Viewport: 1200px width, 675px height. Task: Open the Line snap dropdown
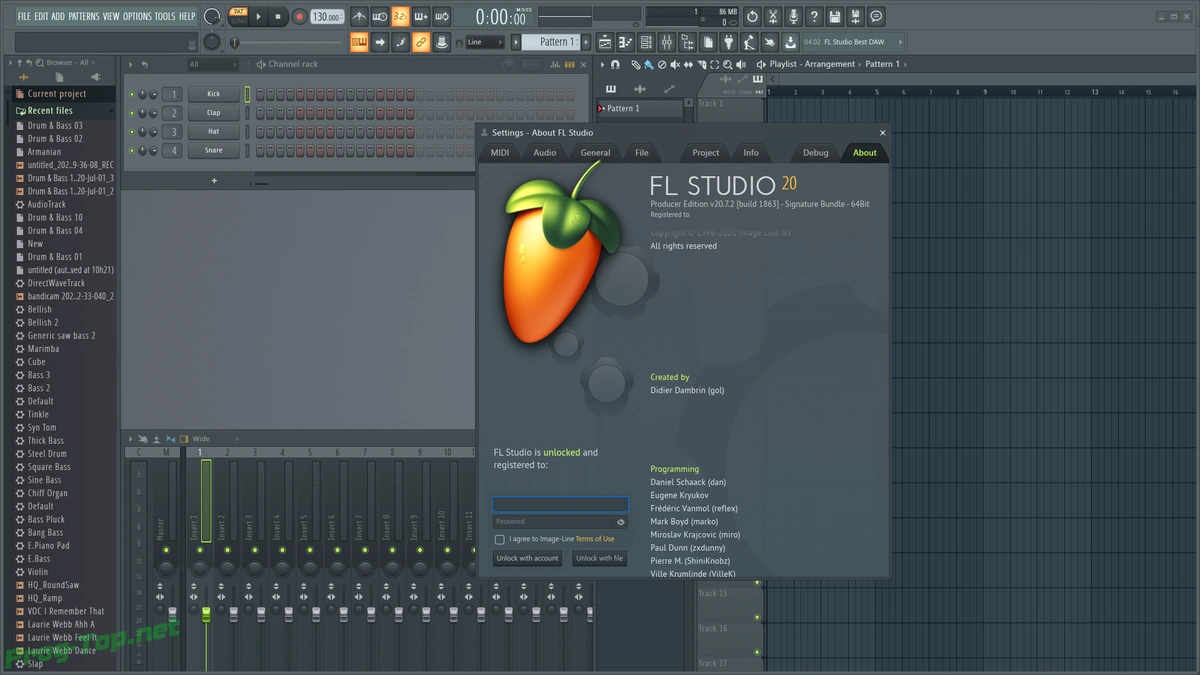pyautogui.click(x=485, y=42)
